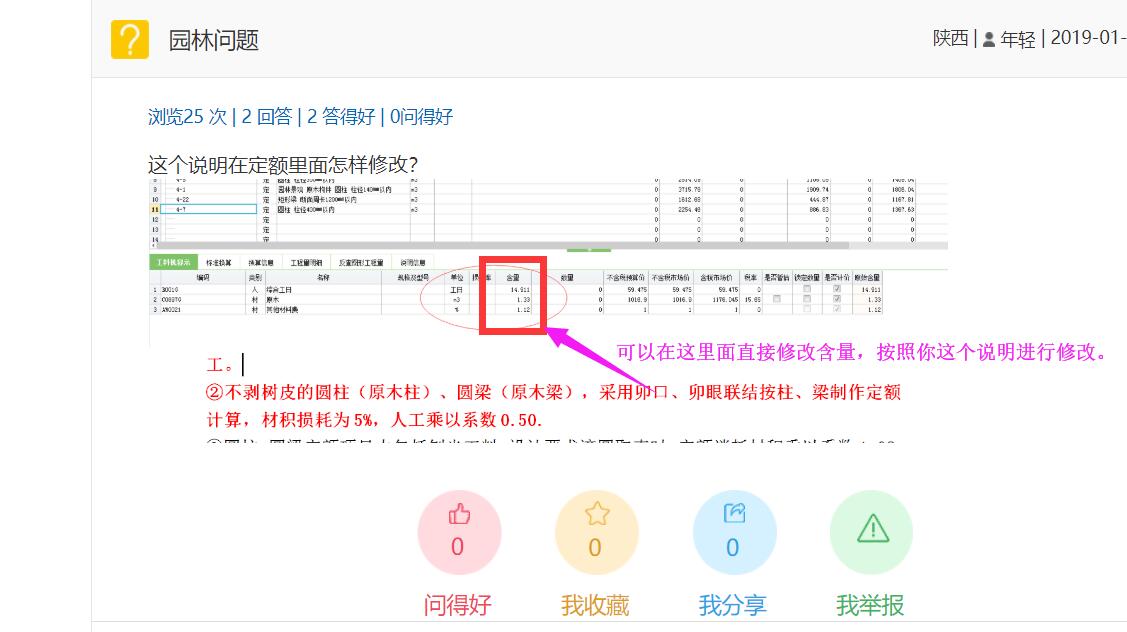This screenshot has width=1127, height=632.
Task: Click the 2 回答 count
Action: 267,116
